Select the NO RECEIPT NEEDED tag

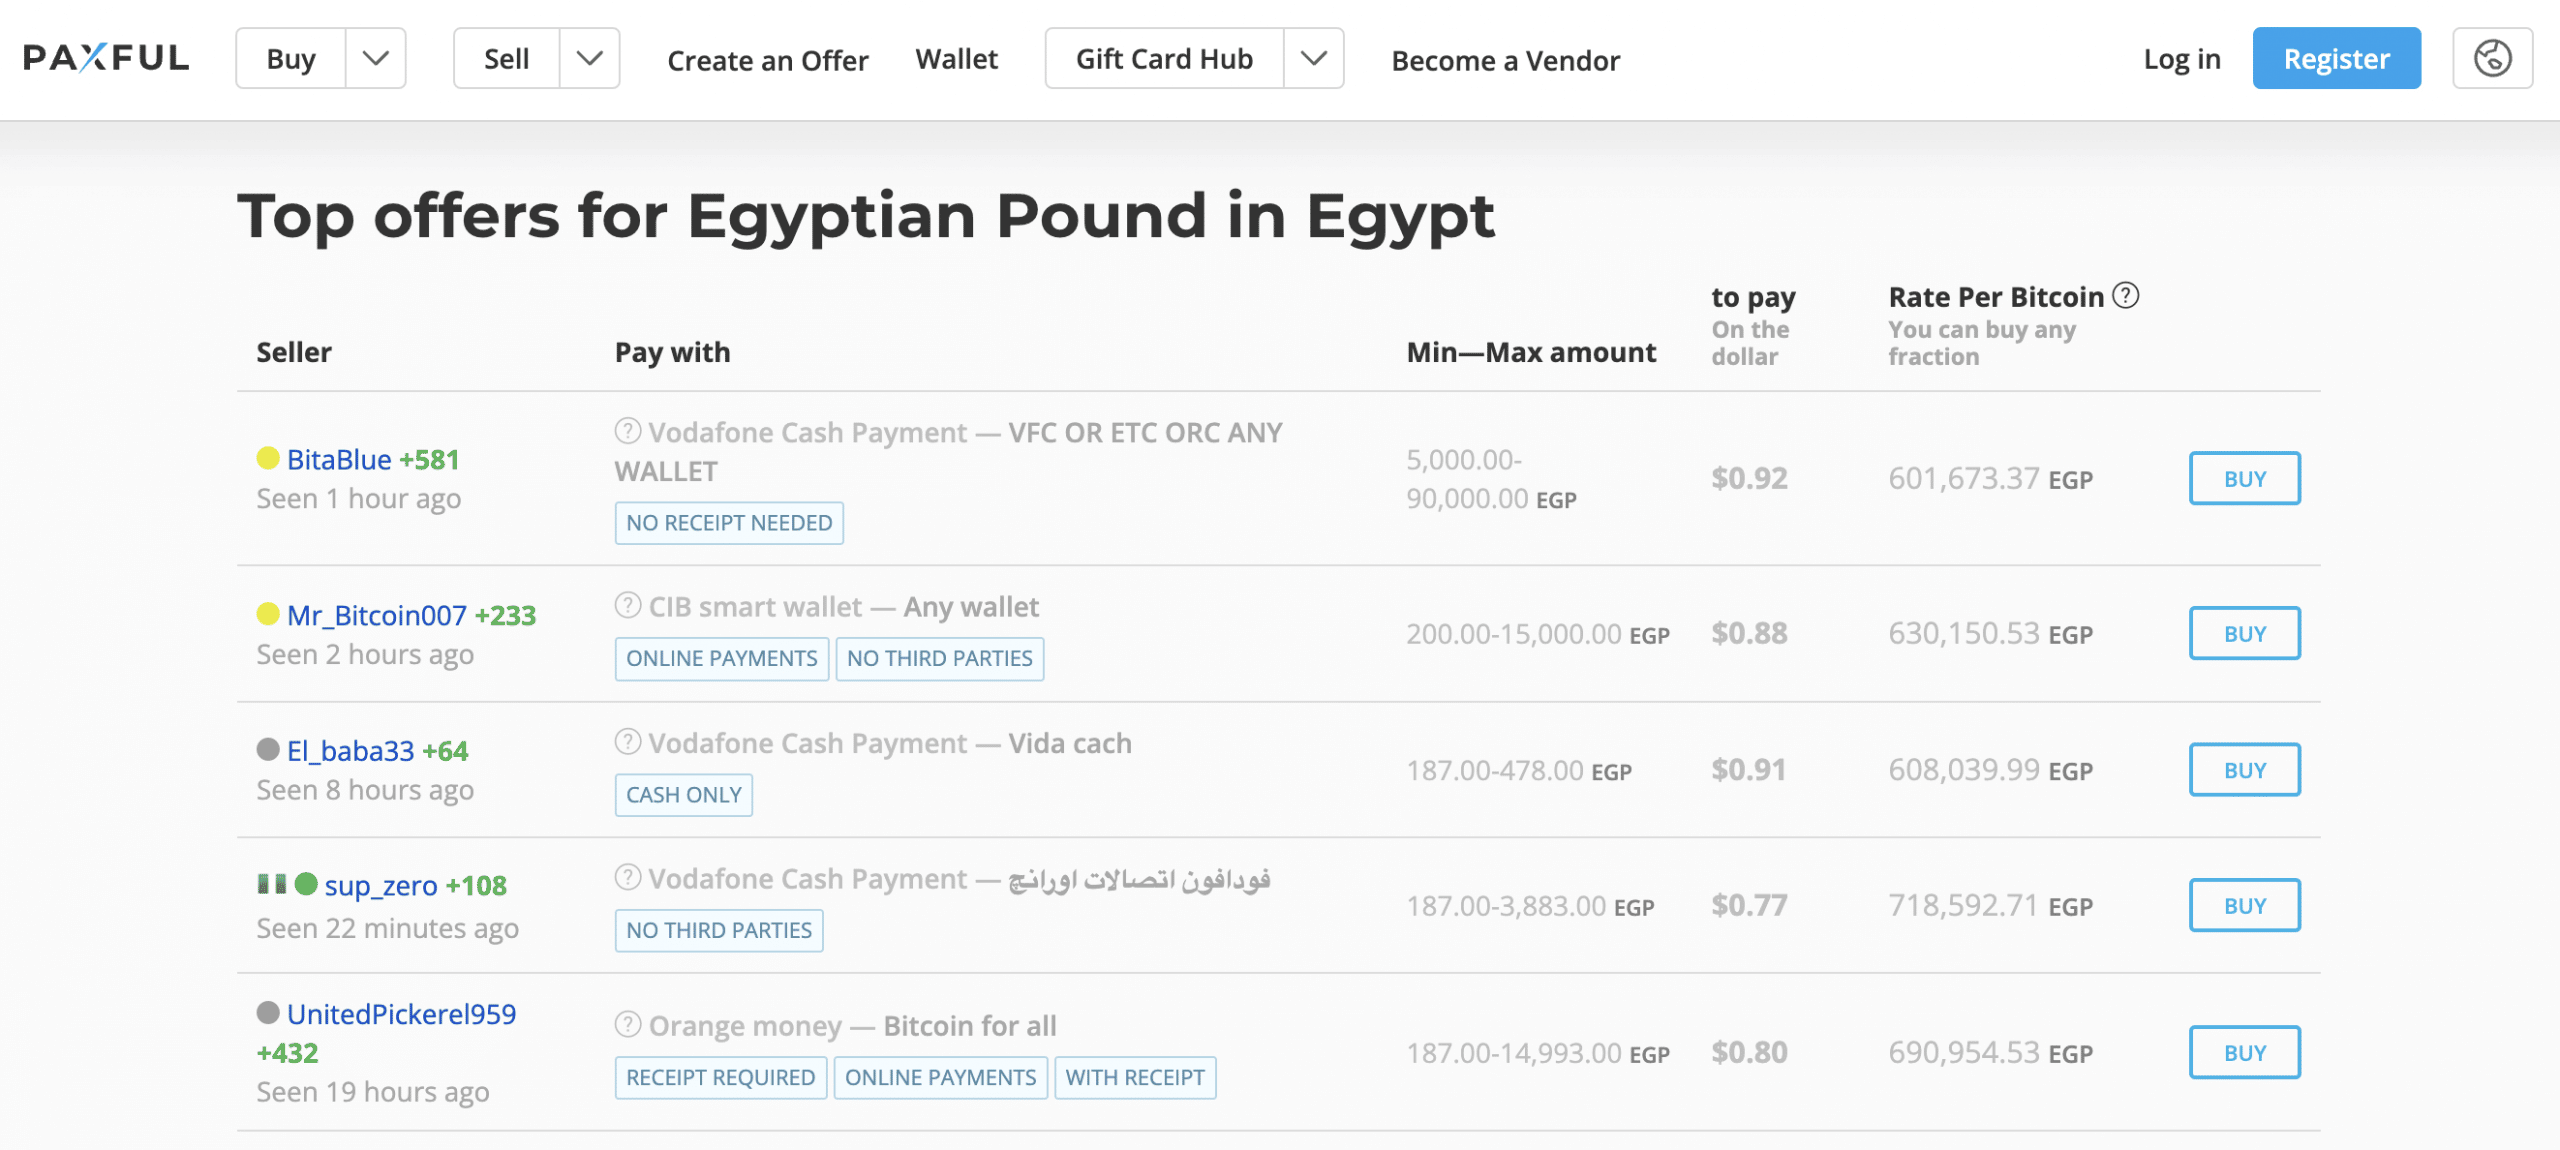click(729, 523)
